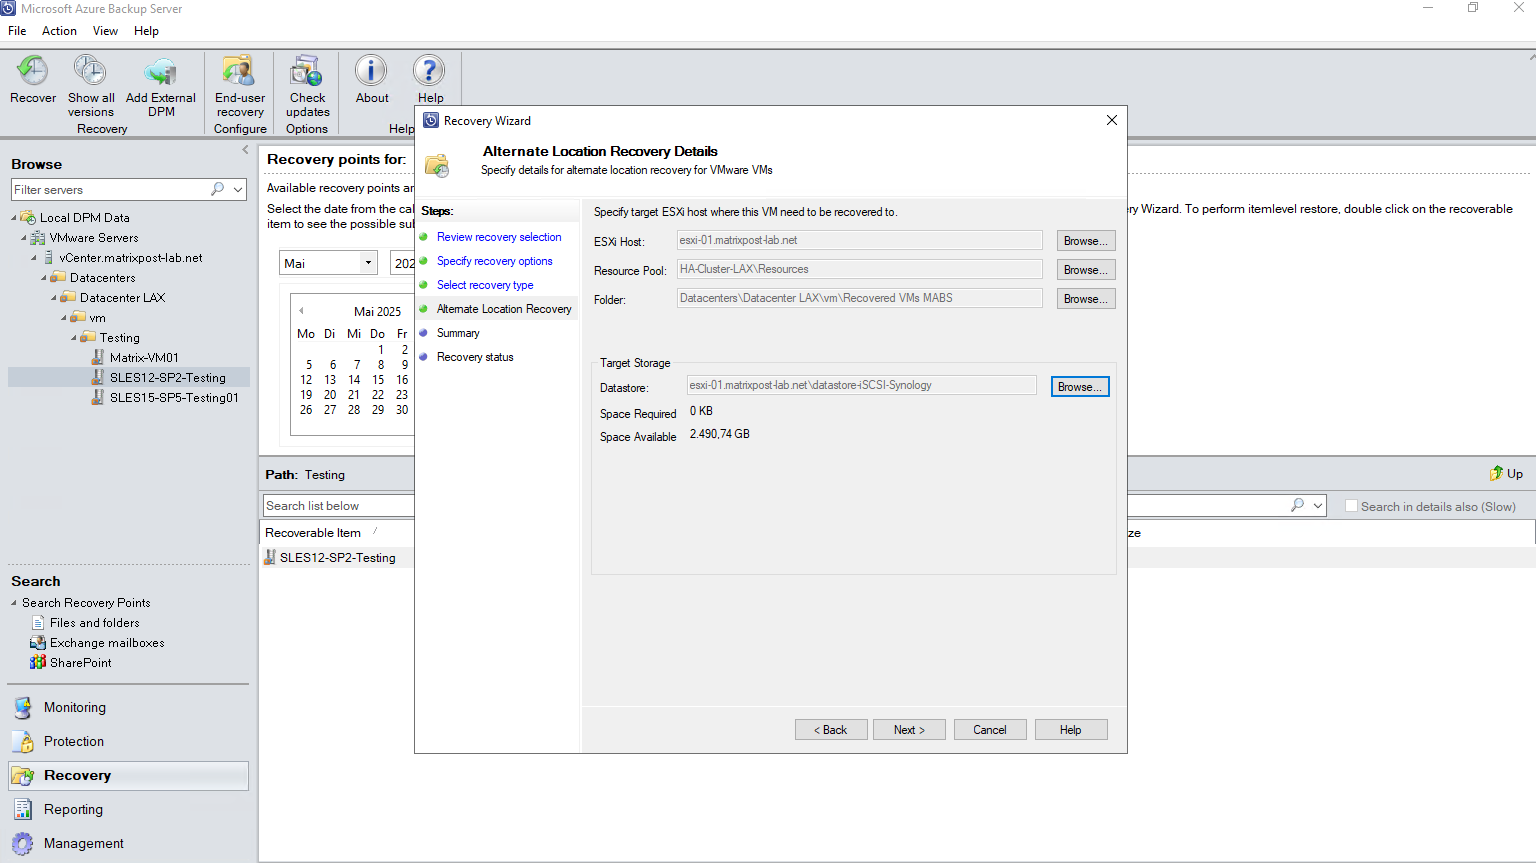This screenshot has width=1536, height=863.
Task: Click Local DPM Data node icon
Action: point(28,217)
